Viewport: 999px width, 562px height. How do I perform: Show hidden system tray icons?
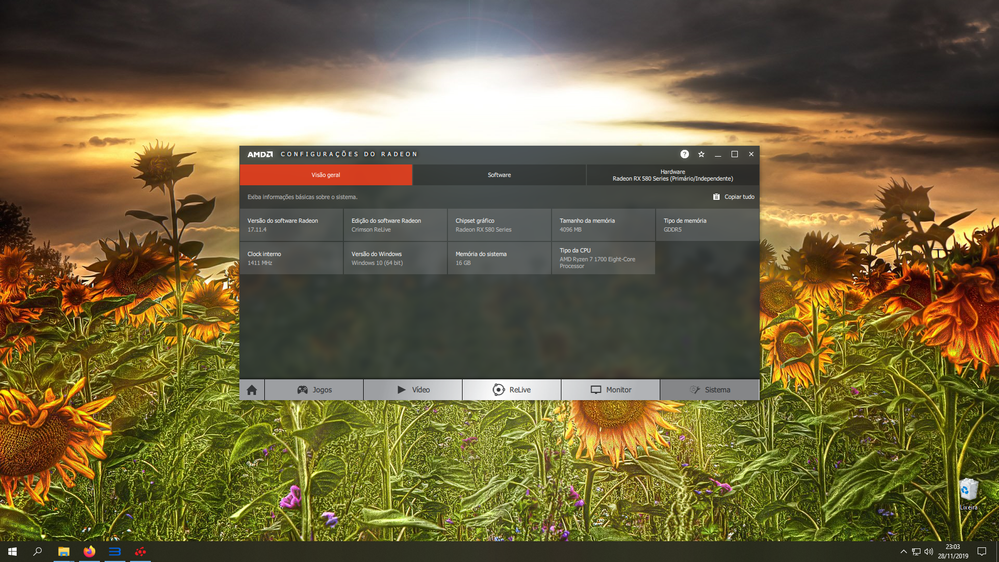click(x=903, y=552)
